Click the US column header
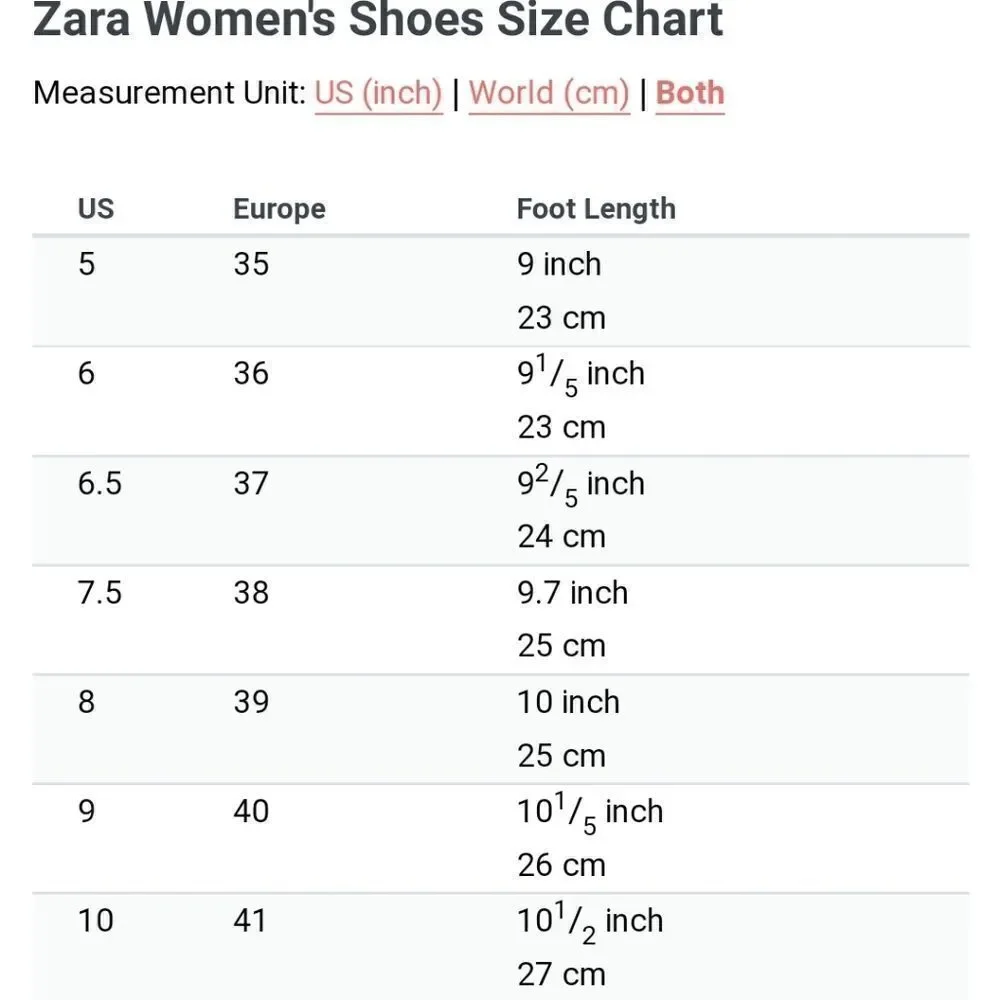Image resolution: width=1000 pixels, height=1000 pixels. pyautogui.click(x=96, y=209)
